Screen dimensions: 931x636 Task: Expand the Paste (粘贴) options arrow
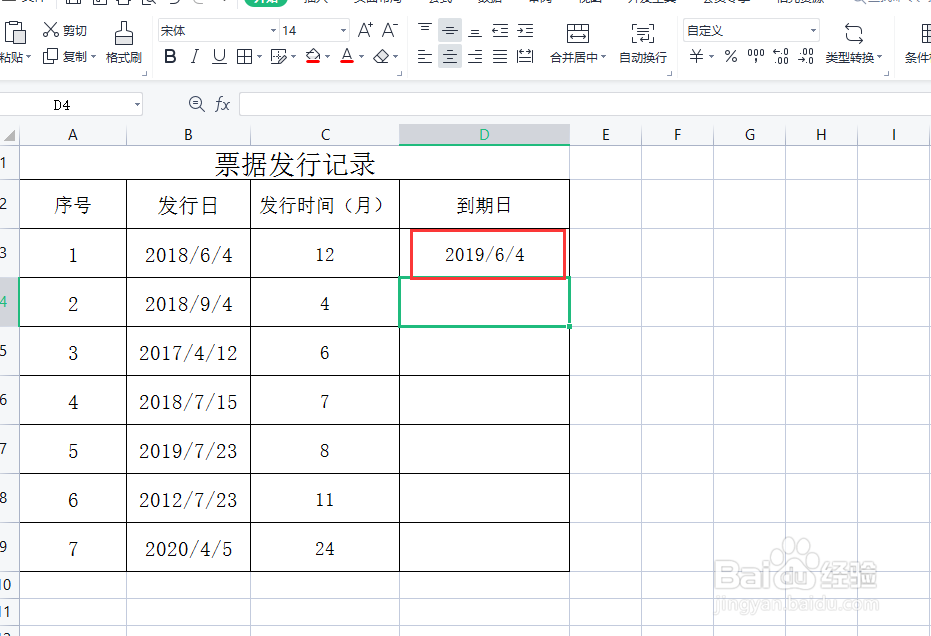coord(28,57)
